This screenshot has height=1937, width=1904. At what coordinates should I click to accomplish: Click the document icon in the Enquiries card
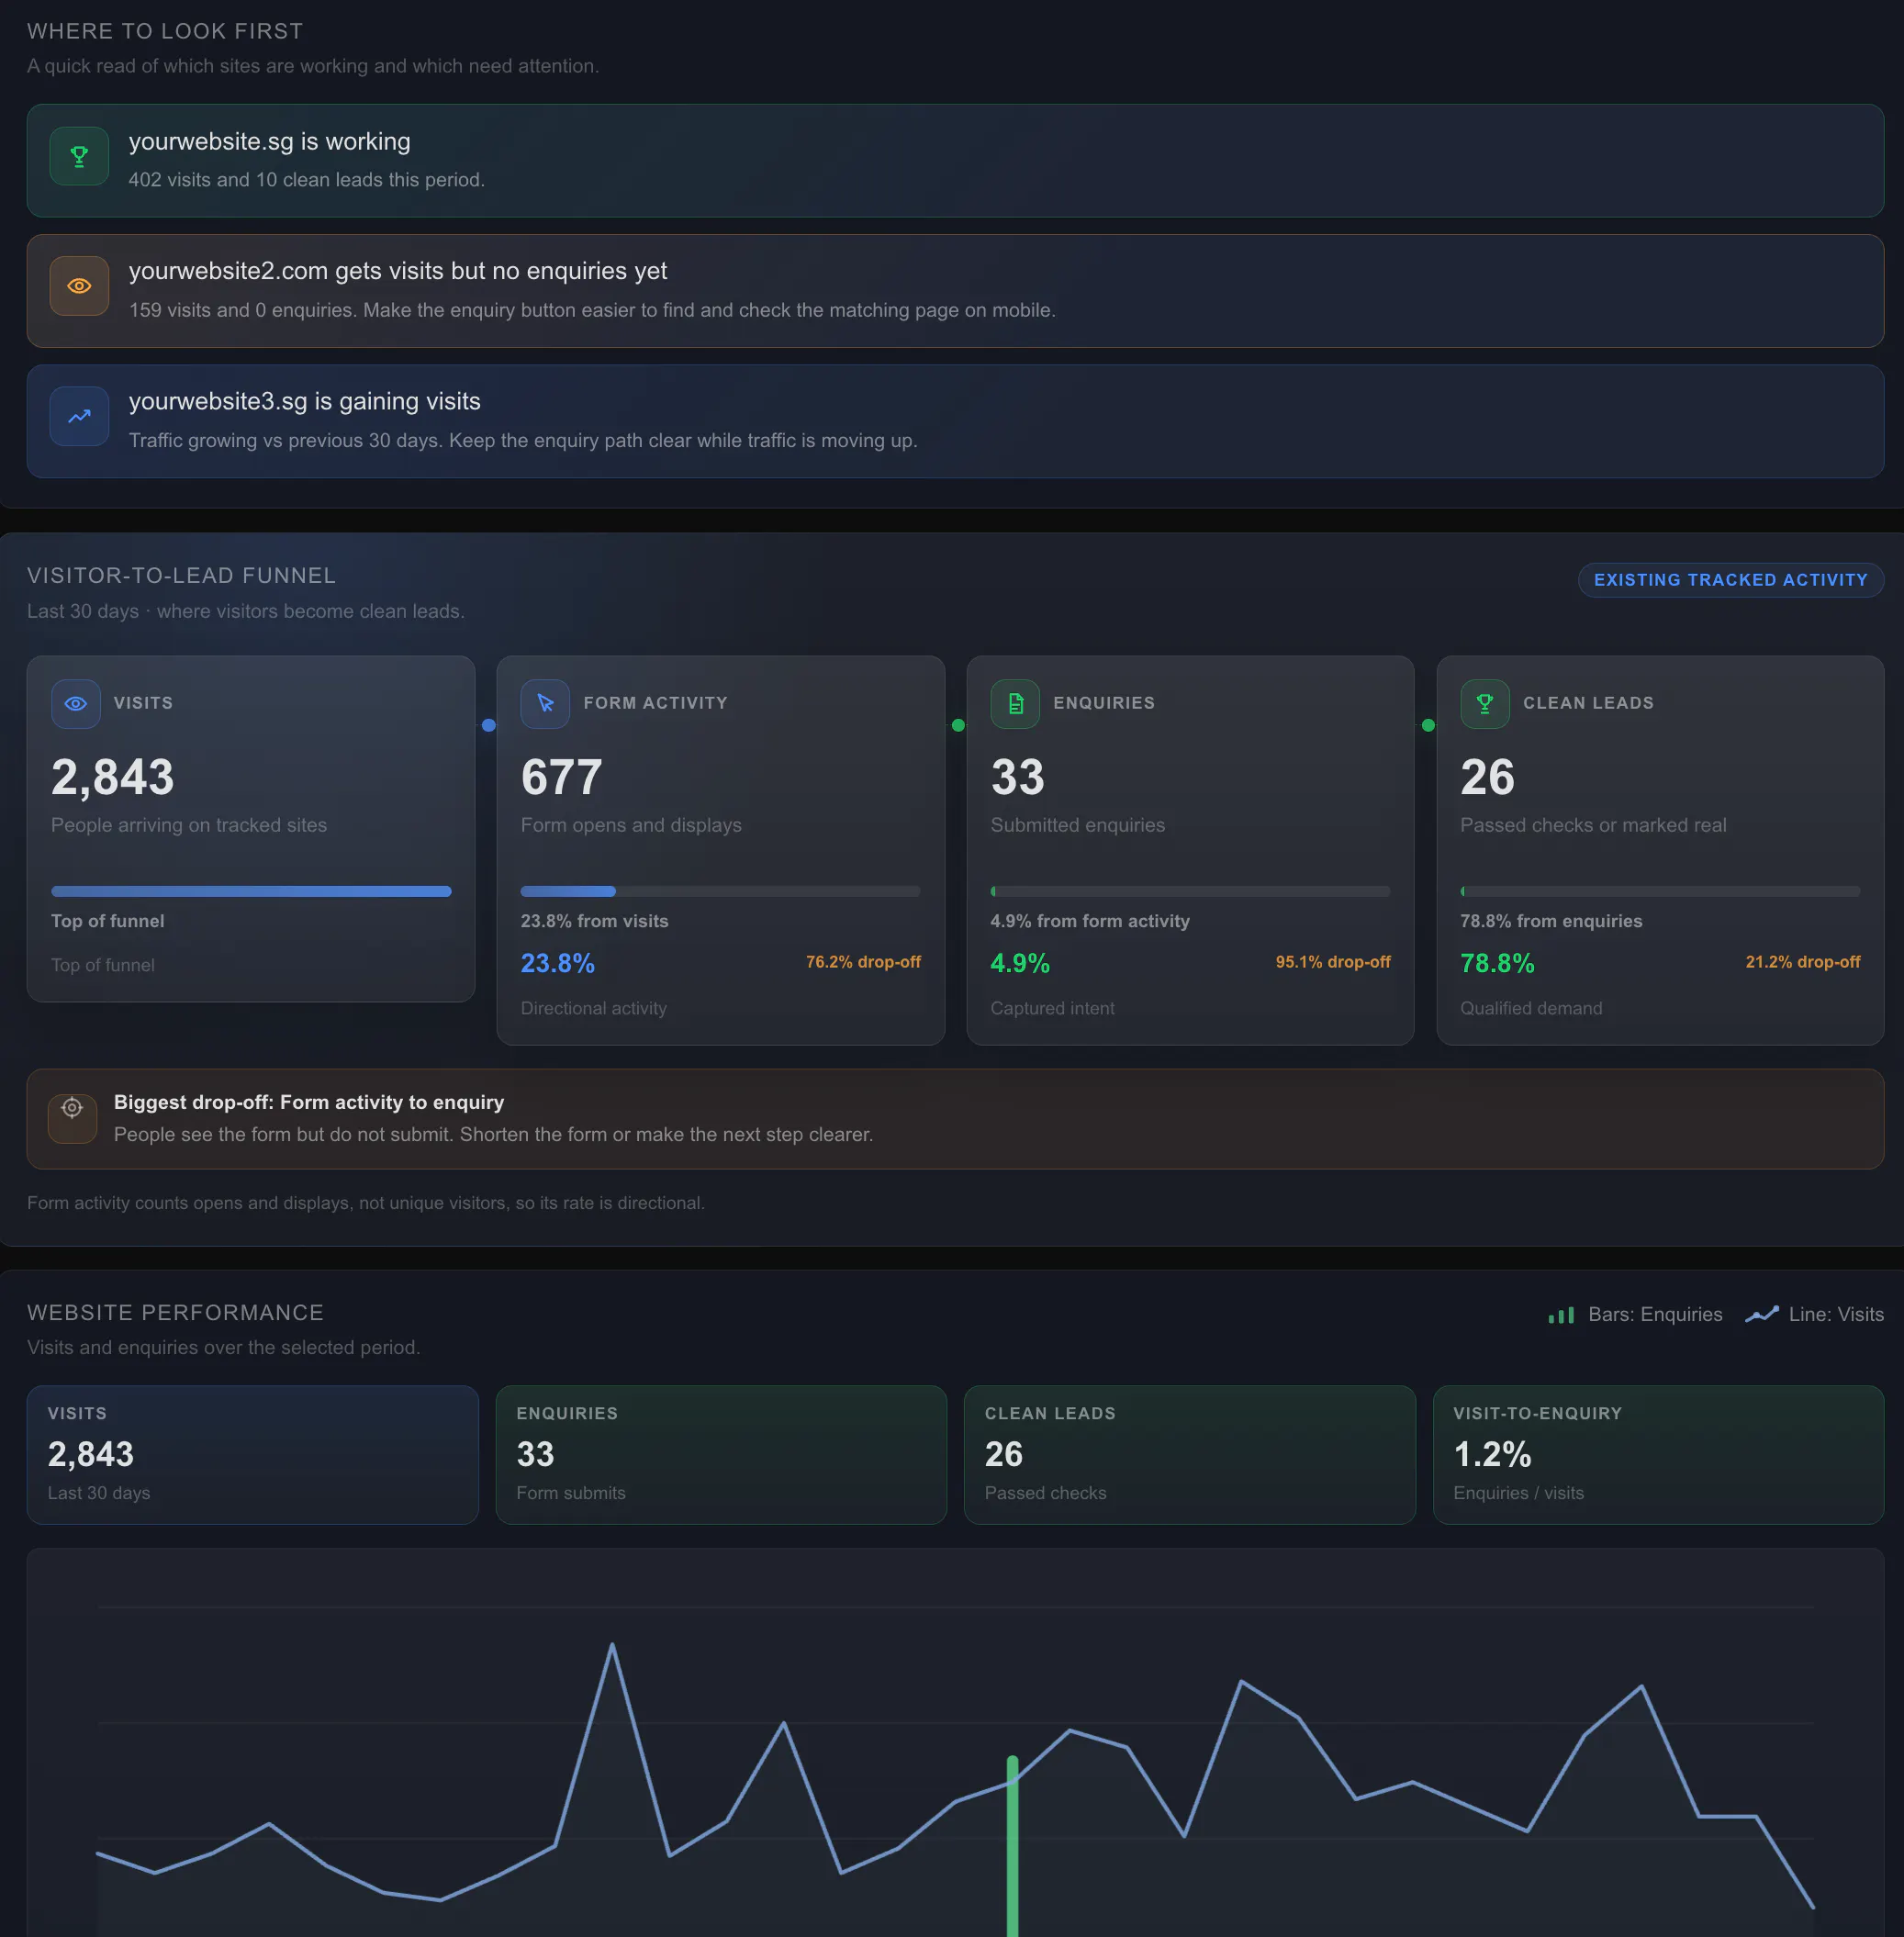point(1015,704)
